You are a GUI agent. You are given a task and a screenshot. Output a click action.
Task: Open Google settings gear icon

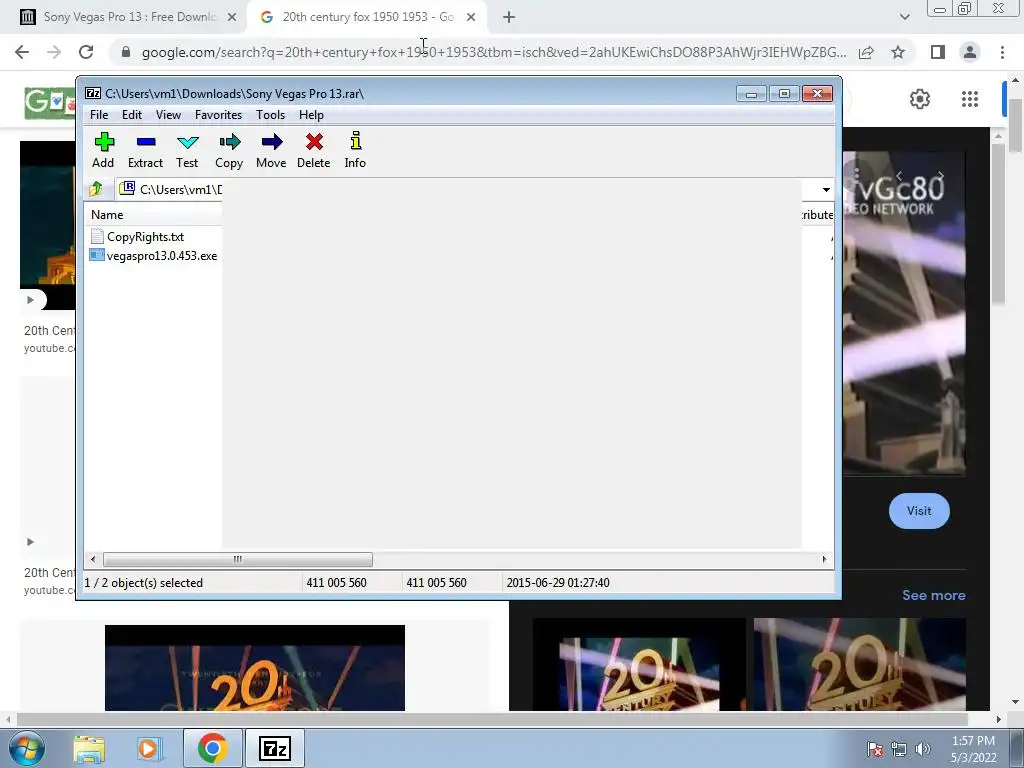coord(920,99)
